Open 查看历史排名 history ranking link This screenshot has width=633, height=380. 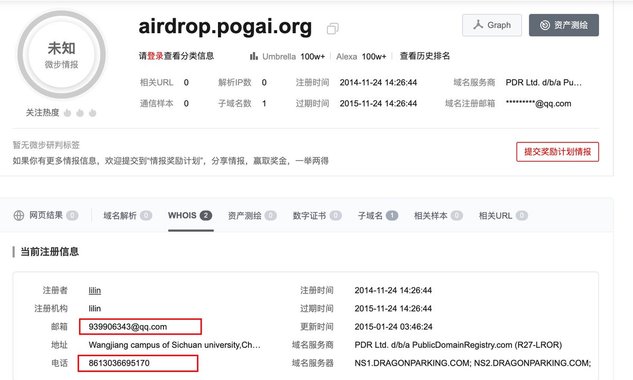tap(425, 56)
